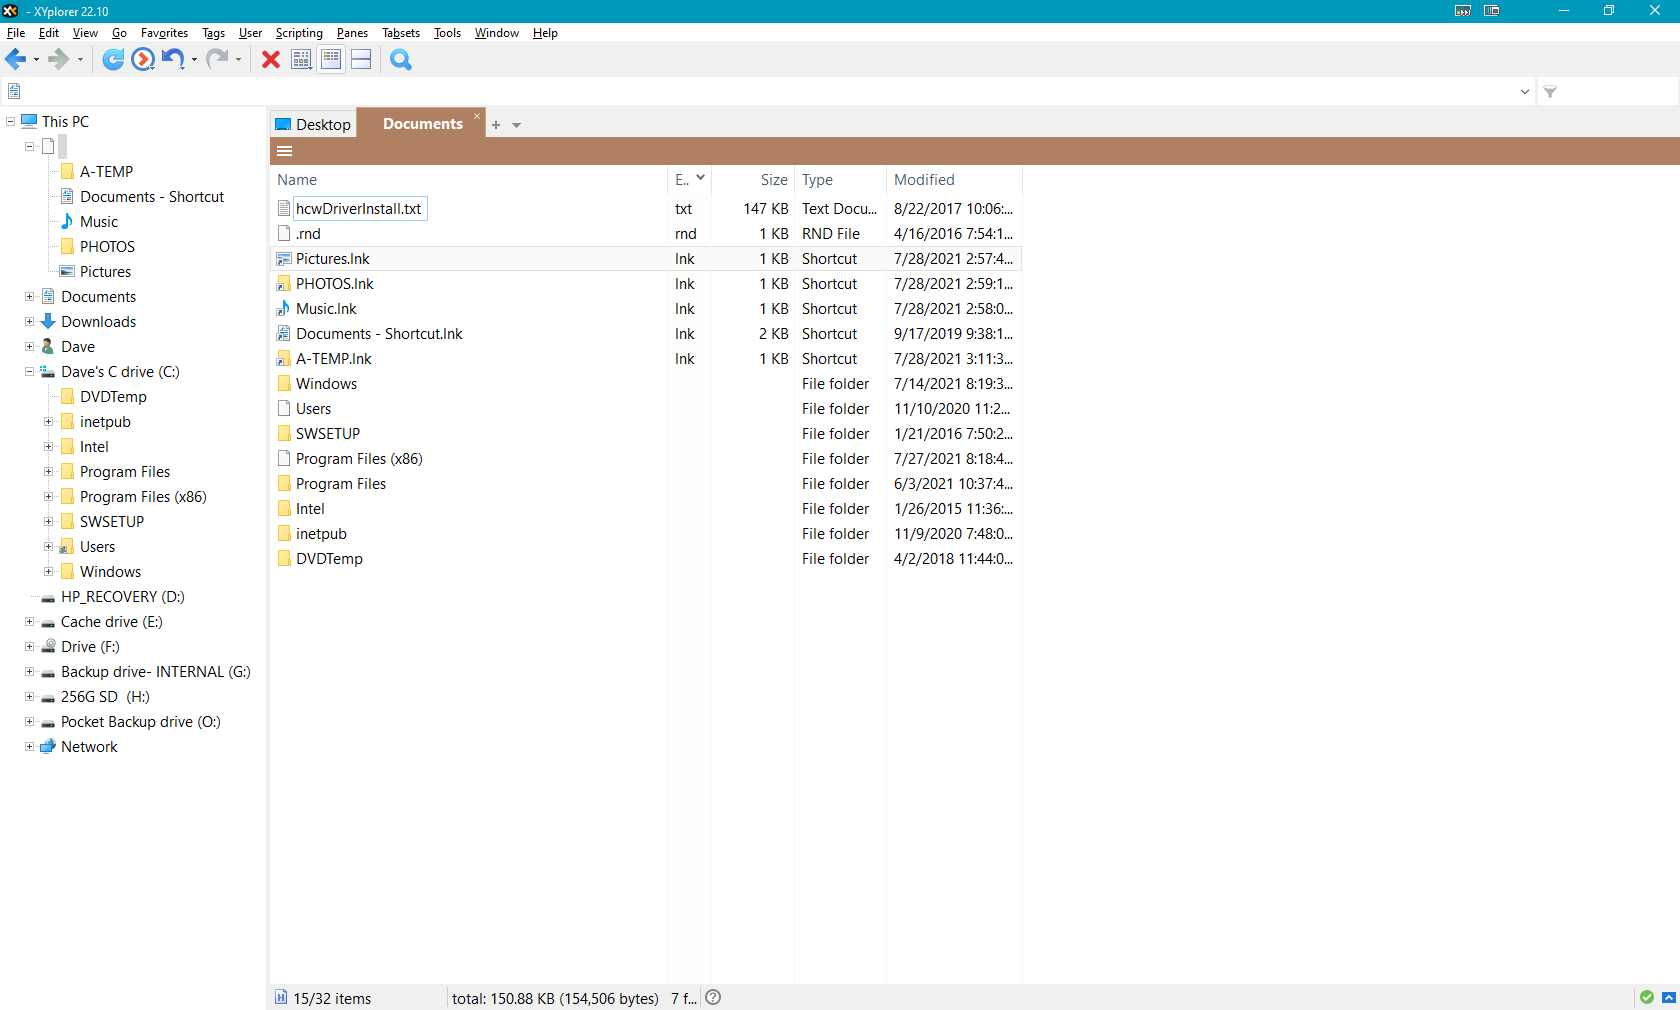Viewport: 1680px width, 1010px height.
Task: Switch to the Desktop tab
Action: pos(313,124)
